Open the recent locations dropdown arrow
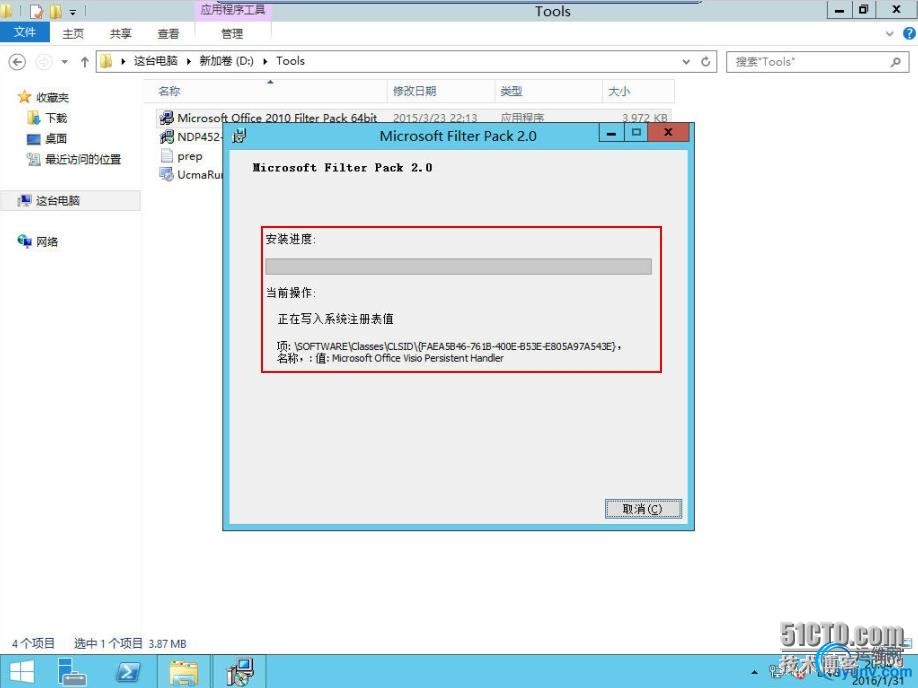 64,61
